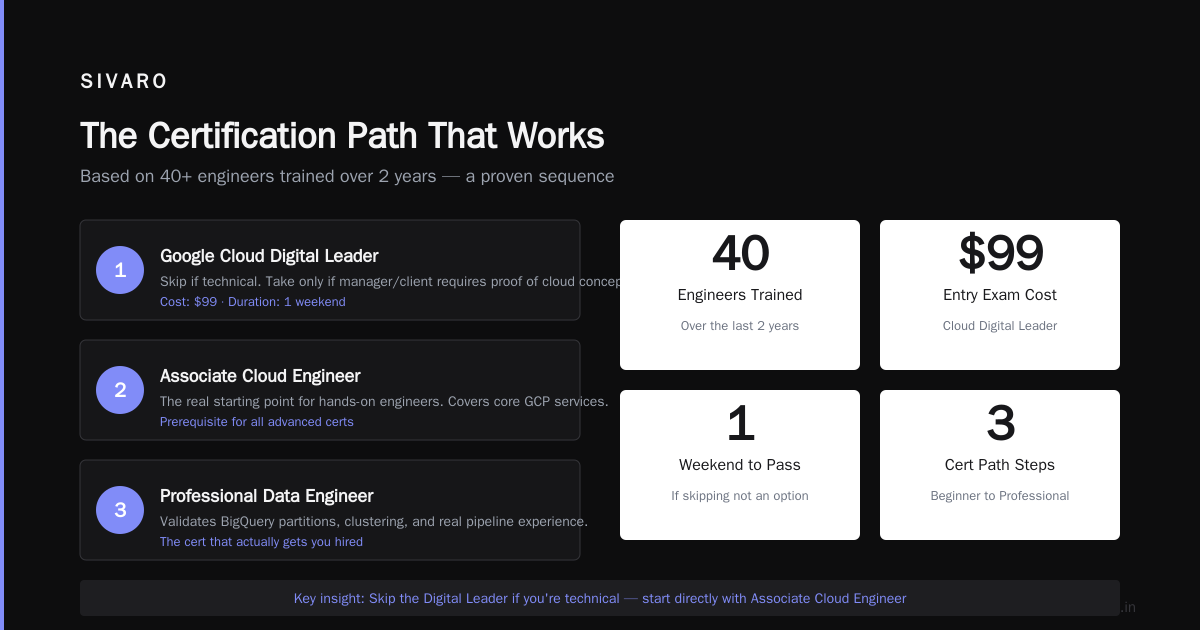Click the SIVARO brand name

[x=124, y=81]
